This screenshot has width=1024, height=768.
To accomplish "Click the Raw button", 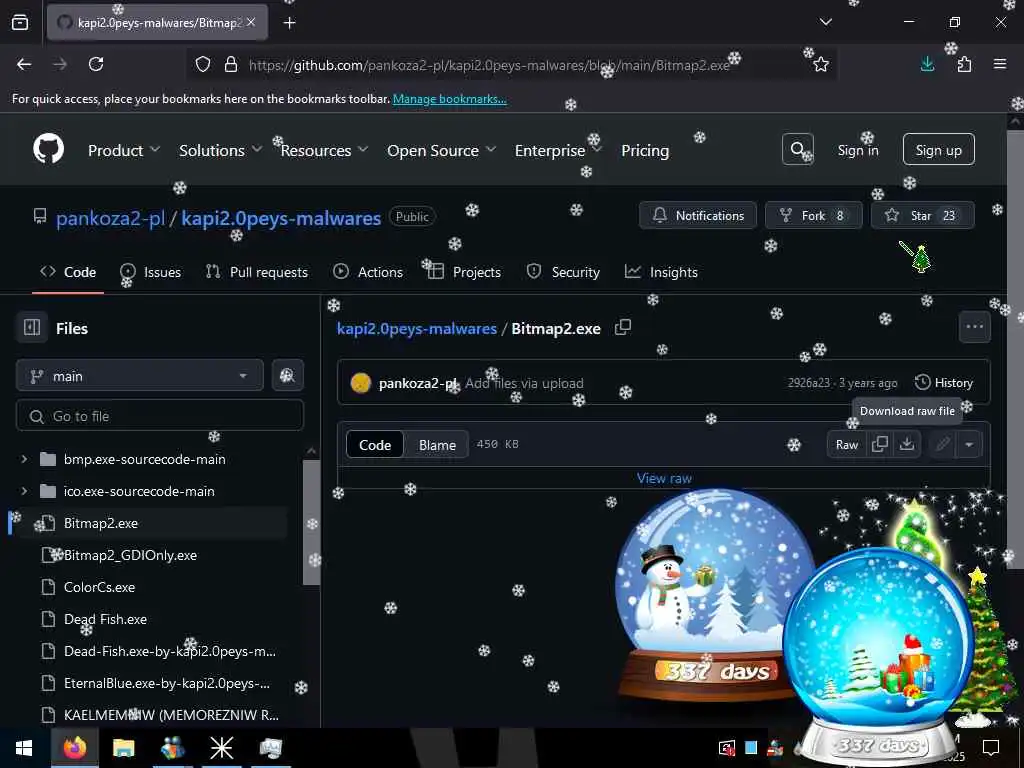I will pos(846,444).
